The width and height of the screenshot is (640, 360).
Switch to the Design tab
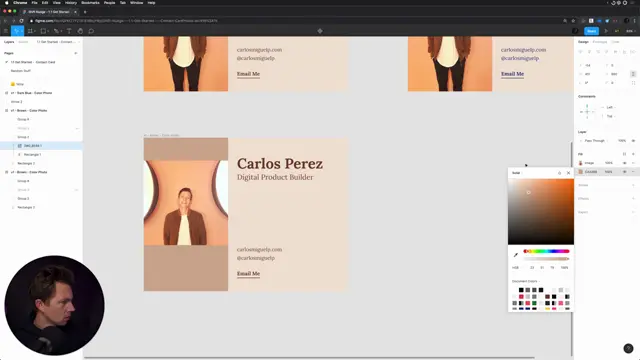[x=583, y=42]
